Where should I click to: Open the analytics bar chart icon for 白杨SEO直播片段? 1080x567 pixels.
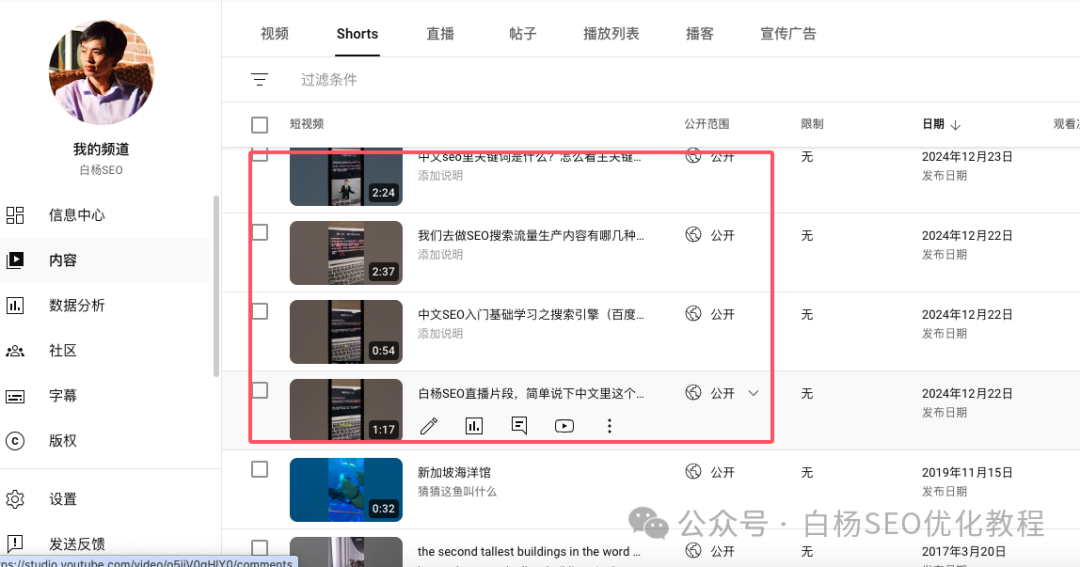pyautogui.click(x=474, y=426)
